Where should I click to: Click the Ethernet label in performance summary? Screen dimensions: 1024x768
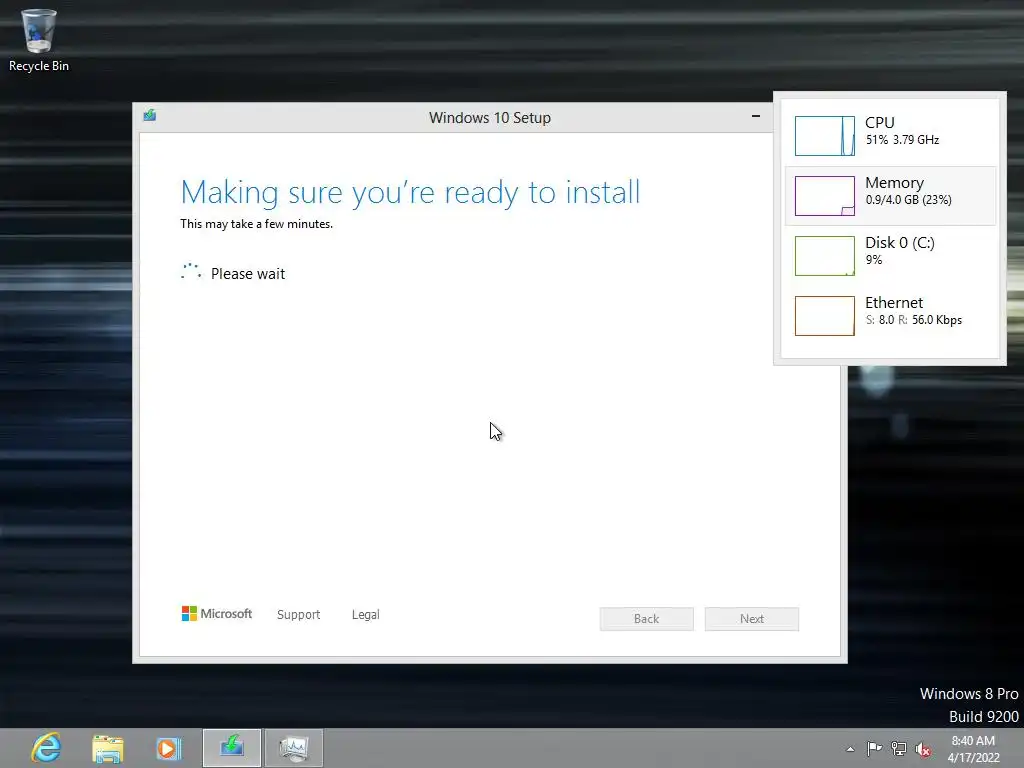[894, 303]
